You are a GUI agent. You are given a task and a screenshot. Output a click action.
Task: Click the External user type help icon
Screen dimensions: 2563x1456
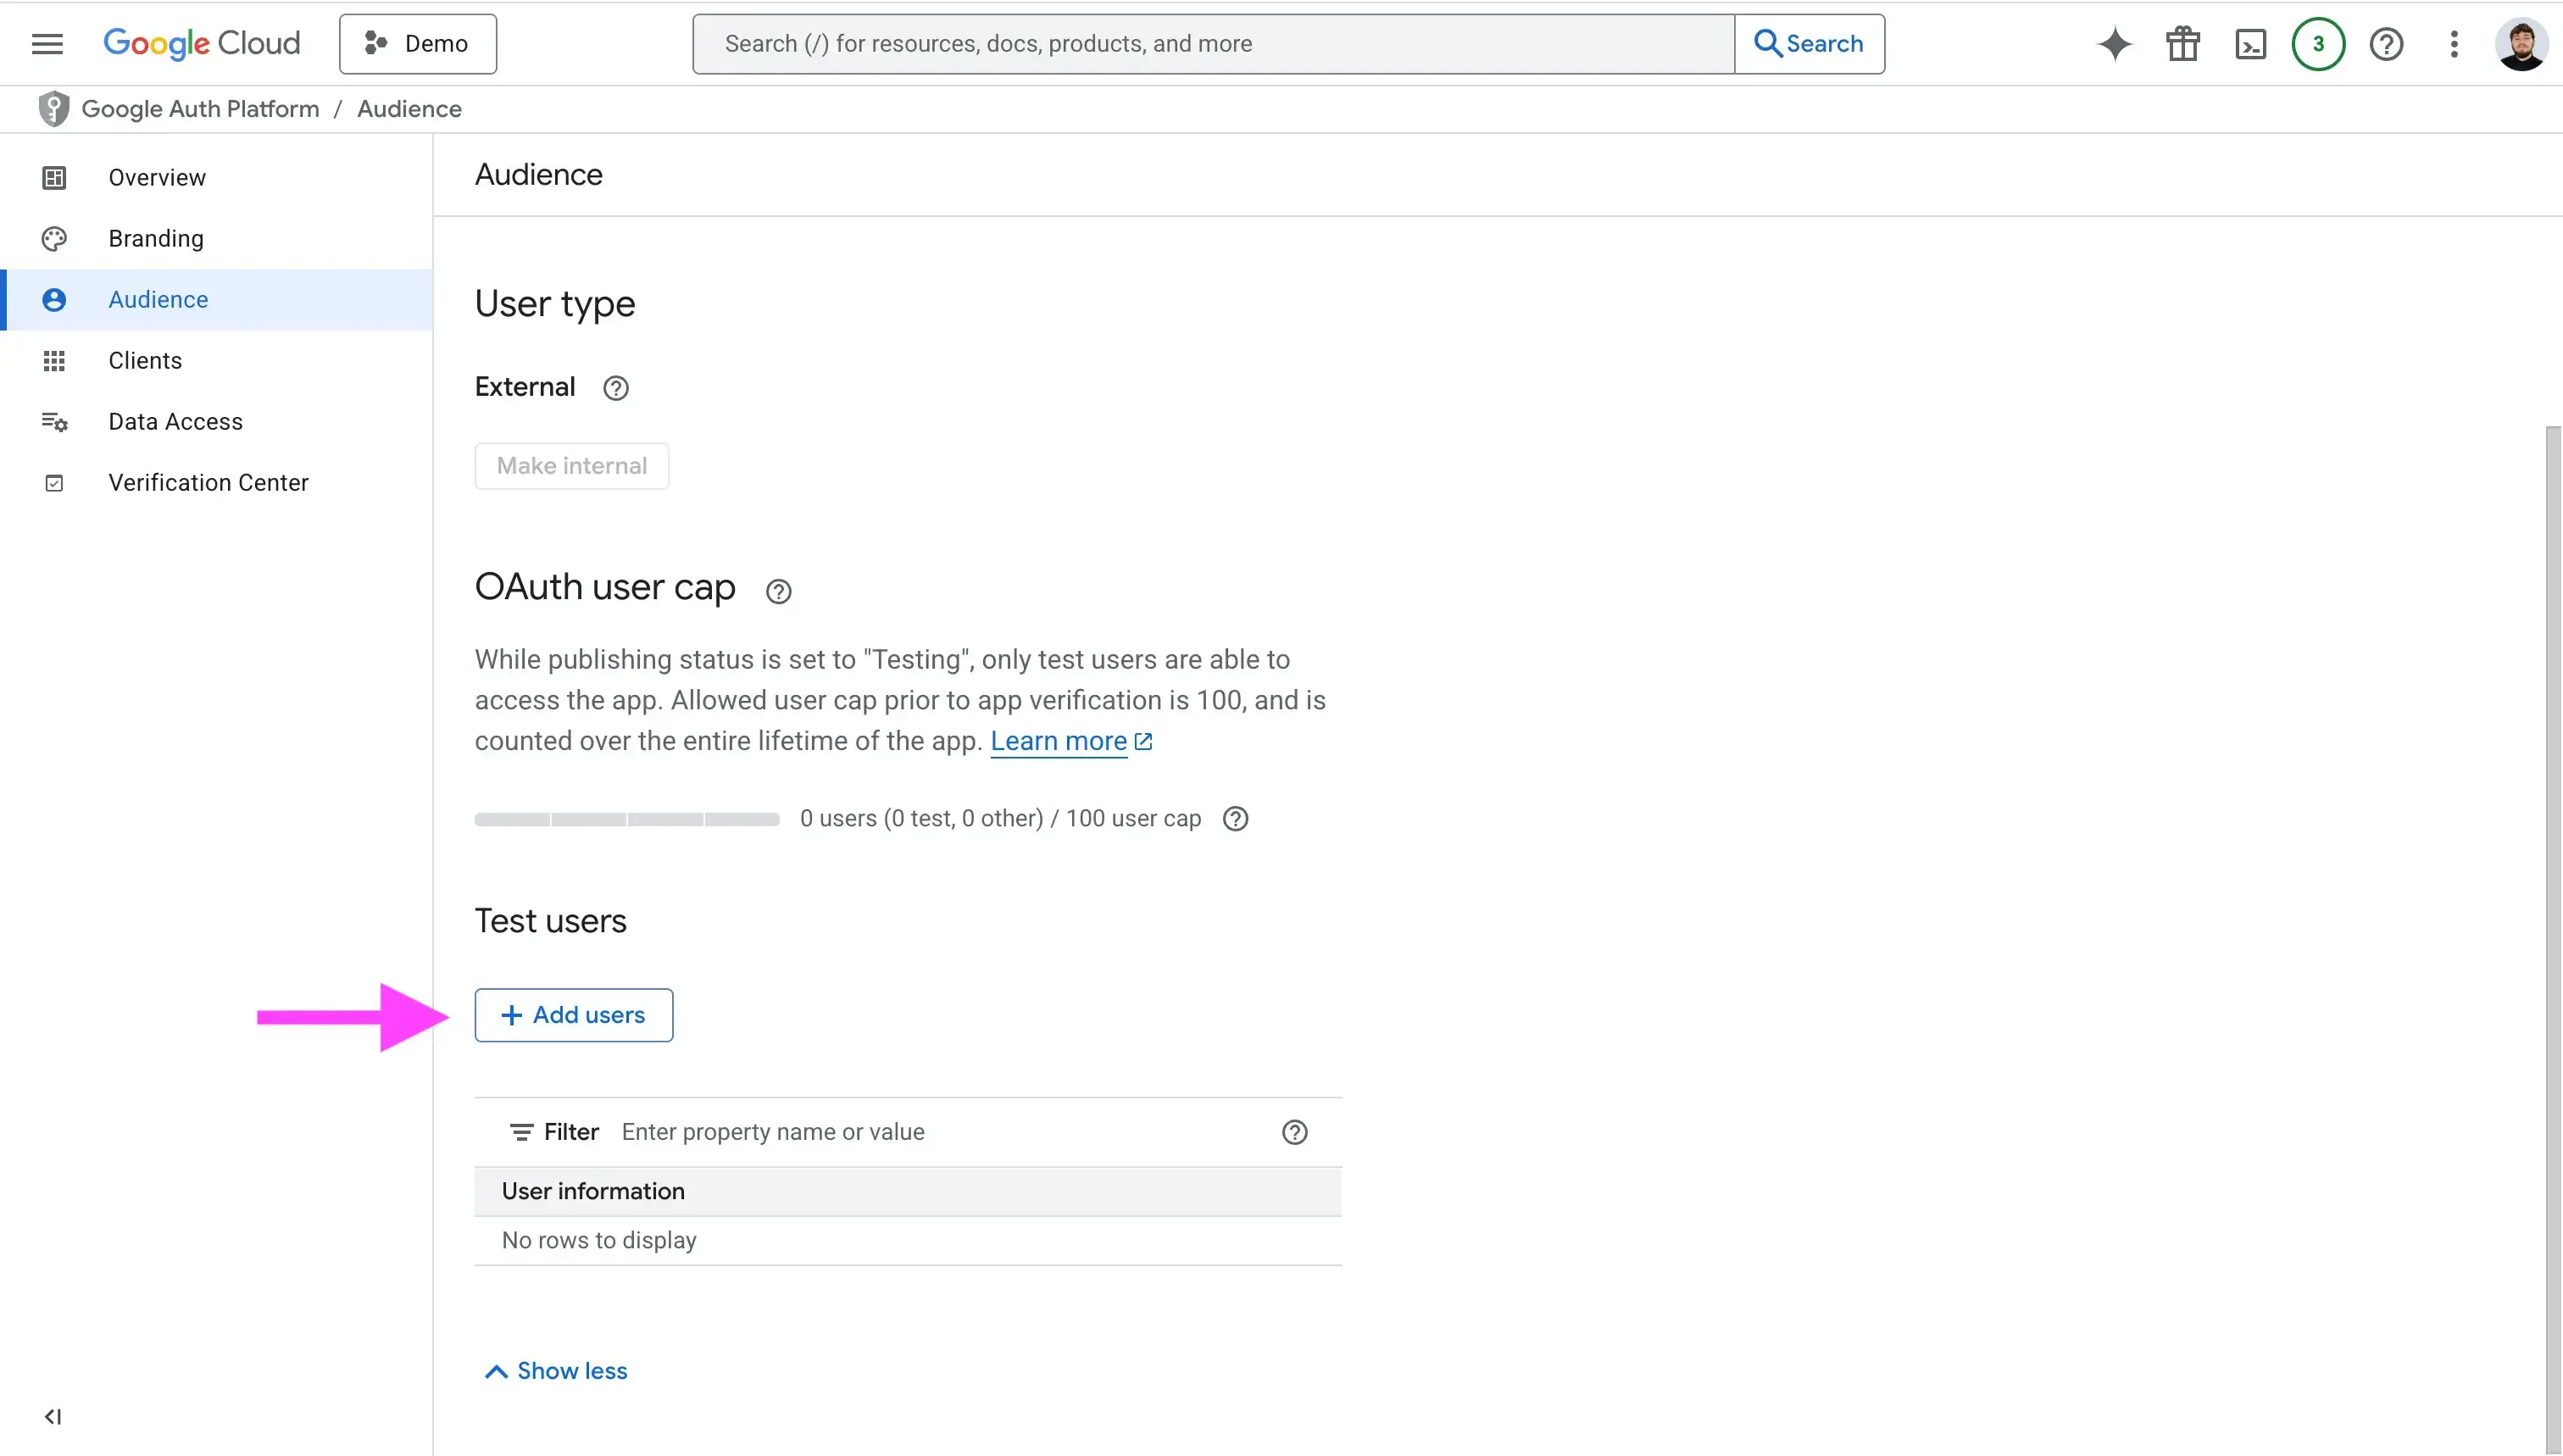615,388
